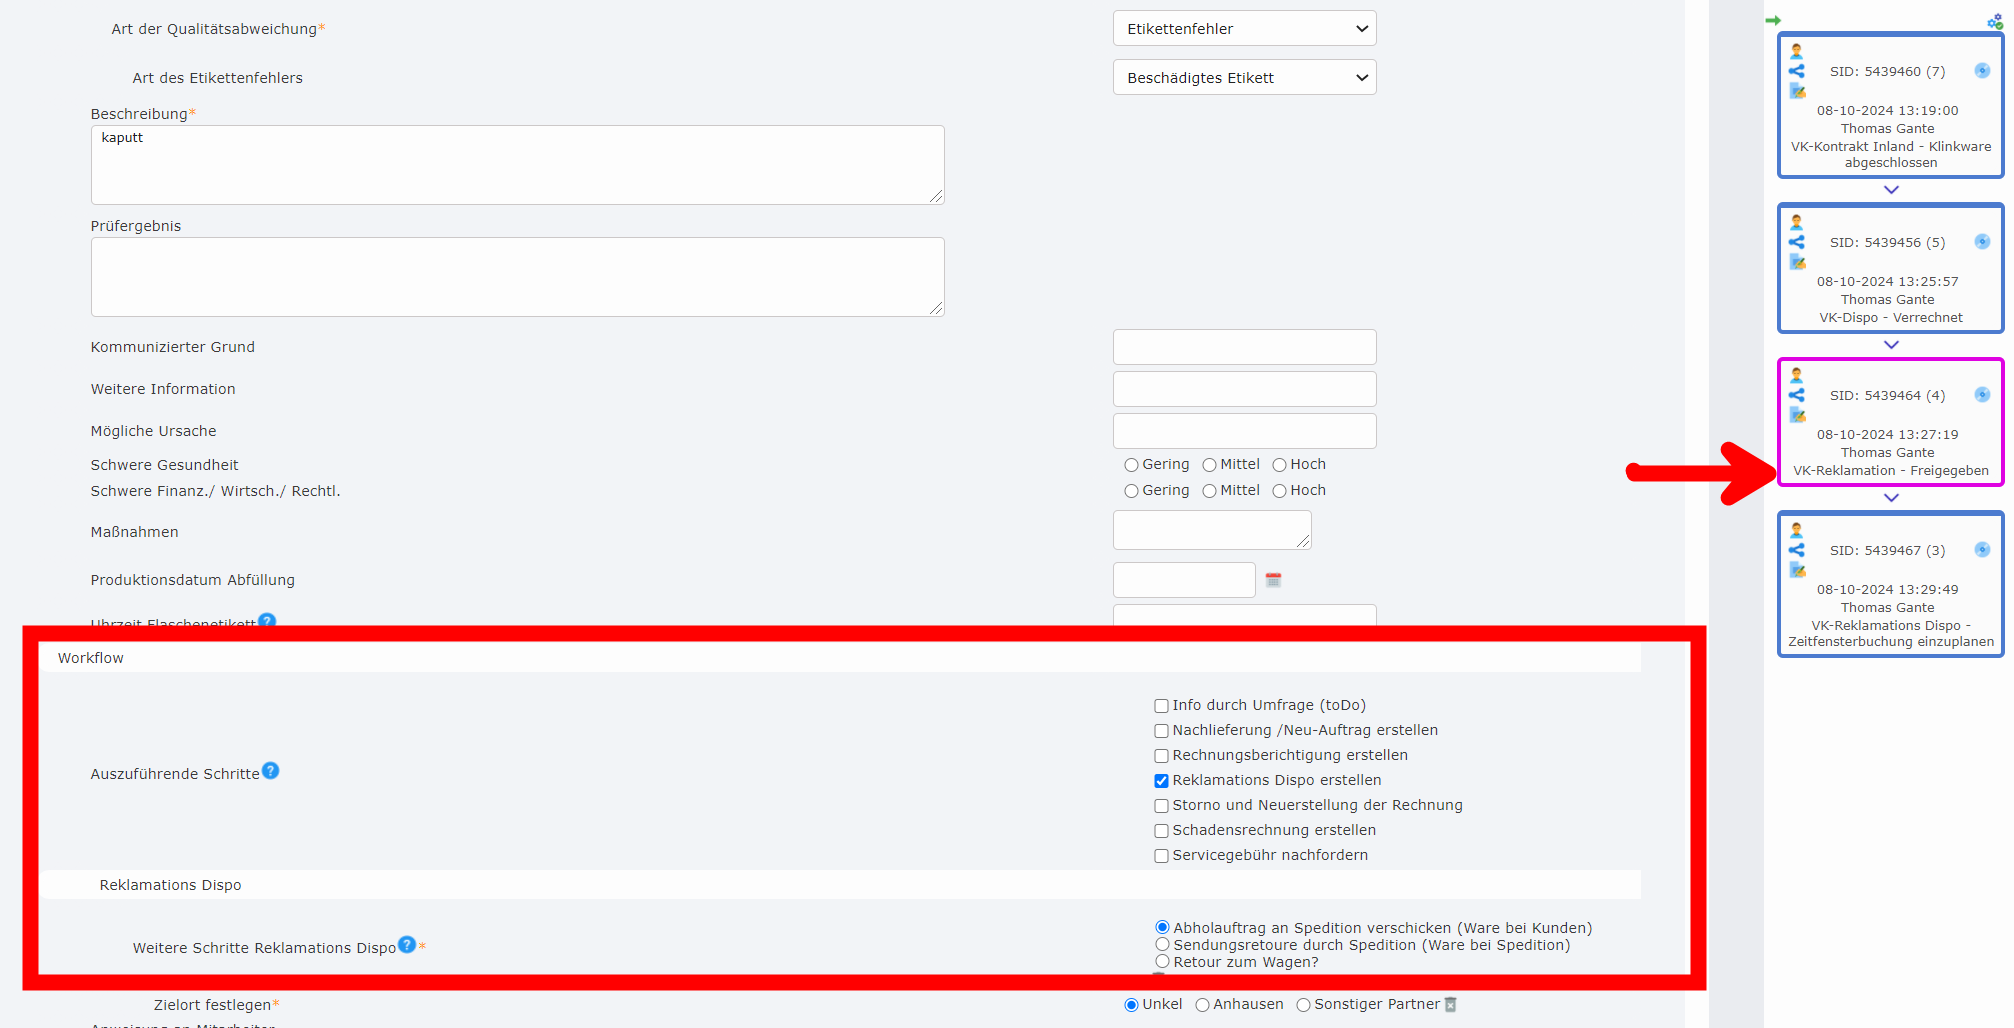Expand the chevron below card SID 5439460
This screenshot has height=1028, width=2014.
(1891, 190)
